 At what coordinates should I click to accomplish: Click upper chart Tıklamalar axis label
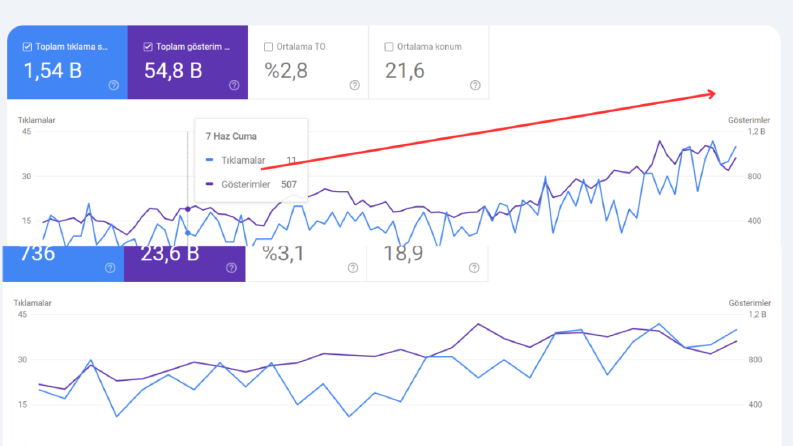point(36,120)
